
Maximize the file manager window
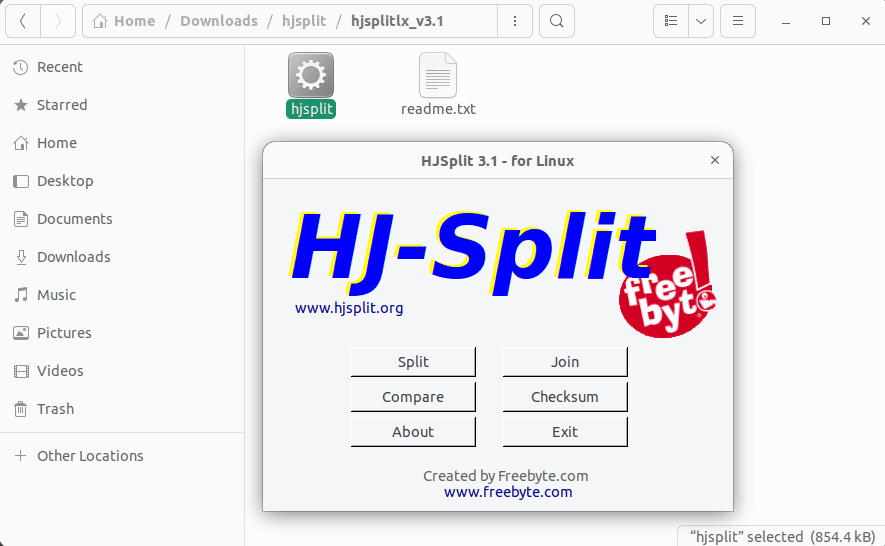point(826,21)
